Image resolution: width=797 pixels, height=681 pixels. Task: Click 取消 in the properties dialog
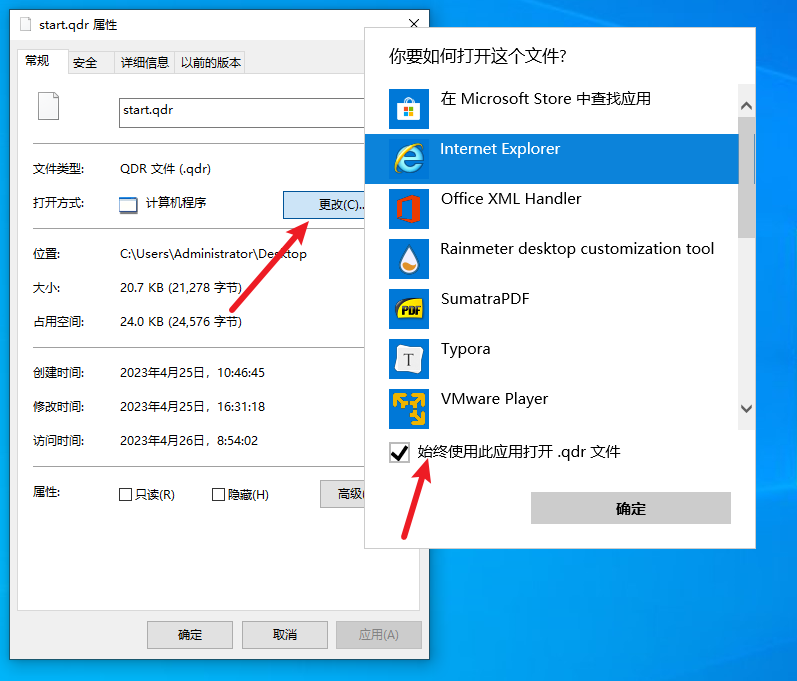[x=285, y=635]
